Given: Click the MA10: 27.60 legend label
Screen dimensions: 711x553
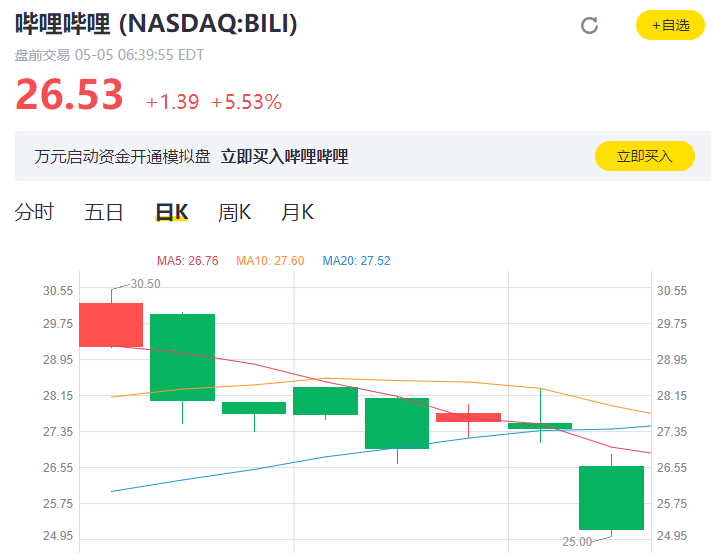Looking at the screenshot, I should coord(270,261).
